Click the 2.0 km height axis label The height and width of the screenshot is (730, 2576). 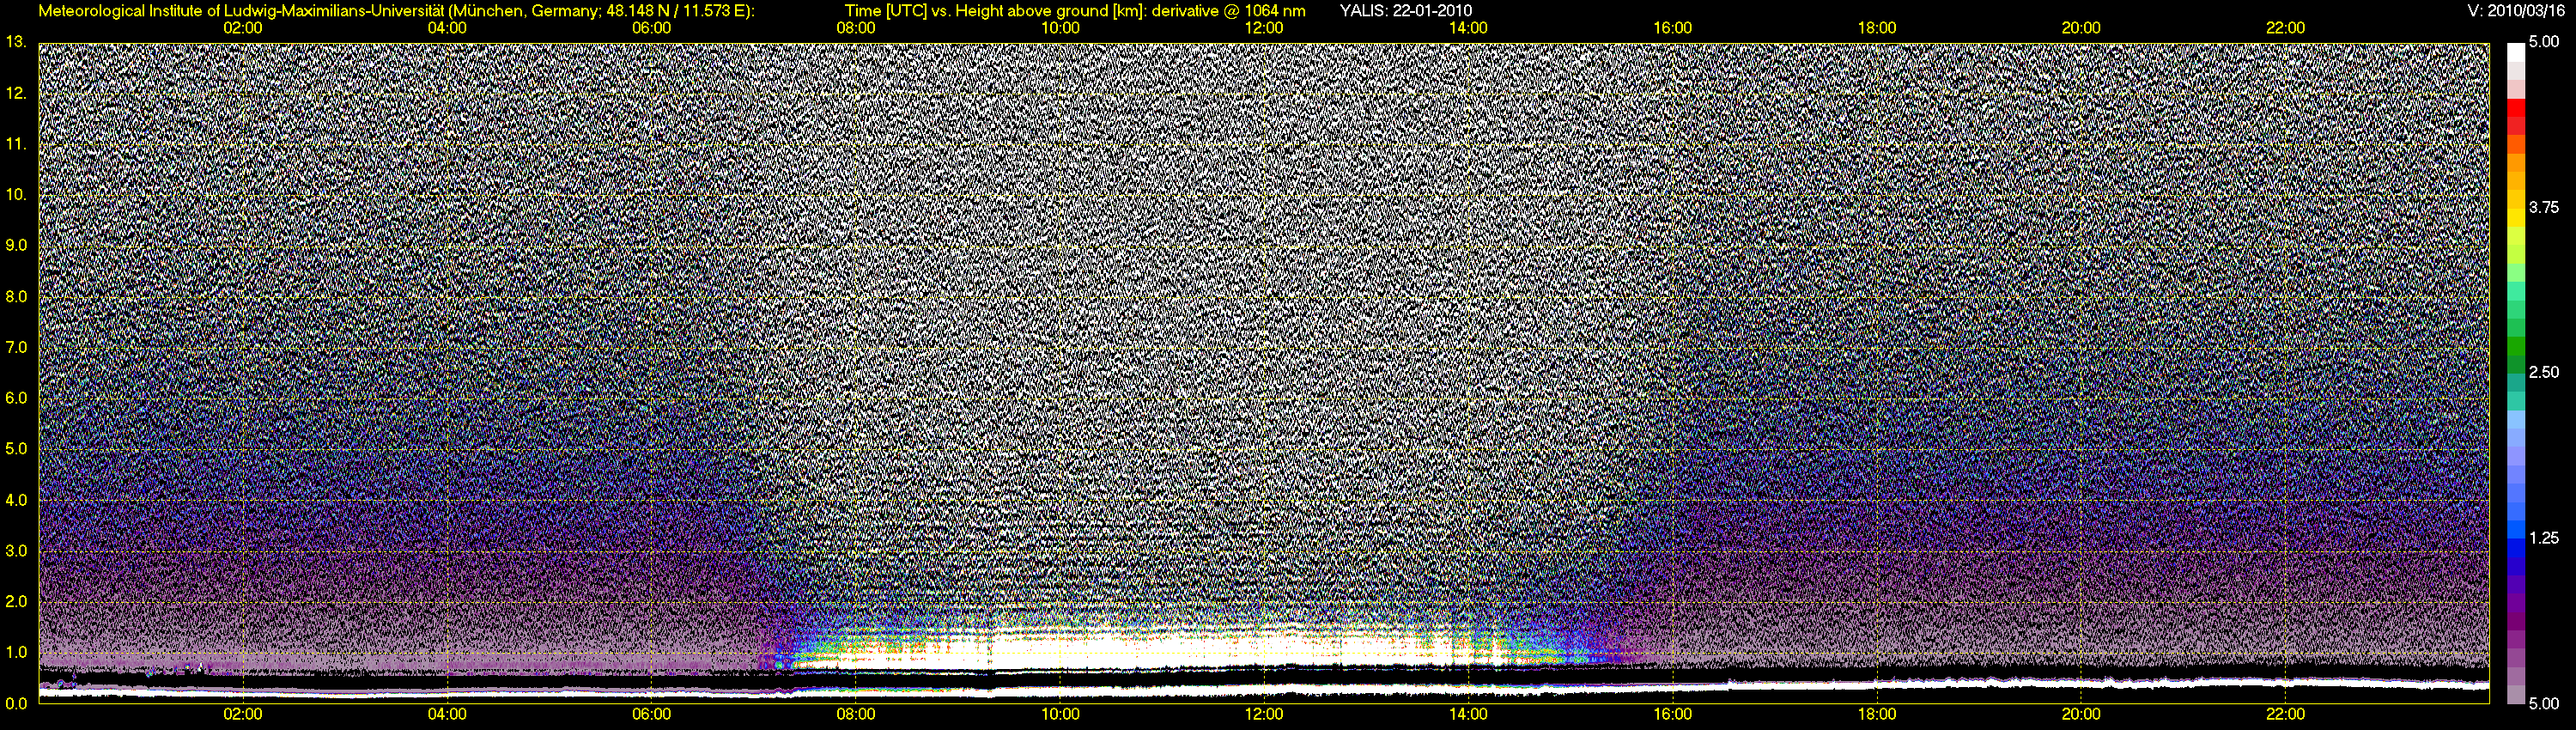[x=16, y=601]
